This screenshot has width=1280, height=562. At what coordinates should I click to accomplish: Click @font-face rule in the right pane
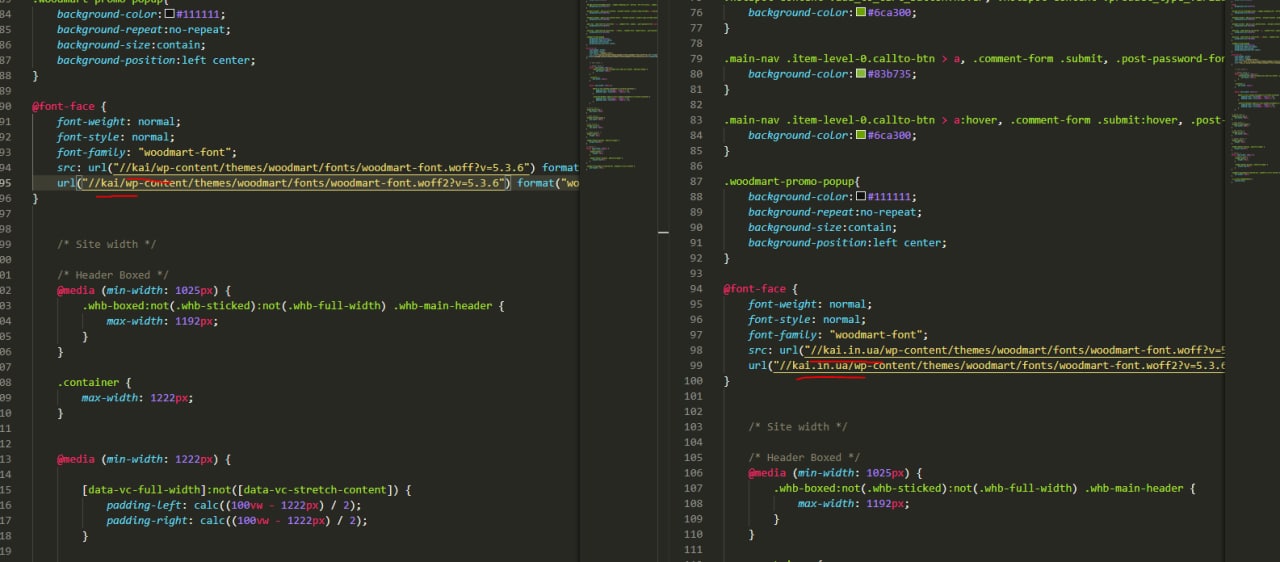(753, 289)
